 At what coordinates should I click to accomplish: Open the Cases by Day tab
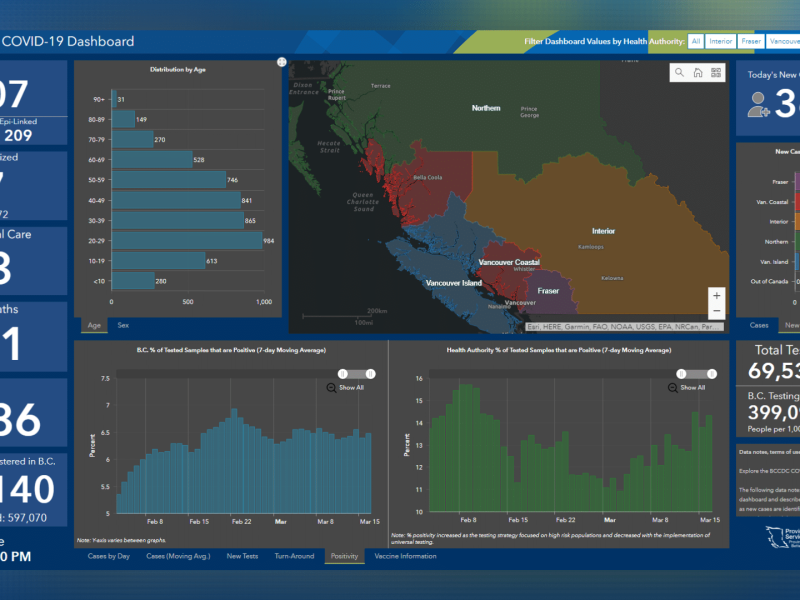(x=108, y=555)
